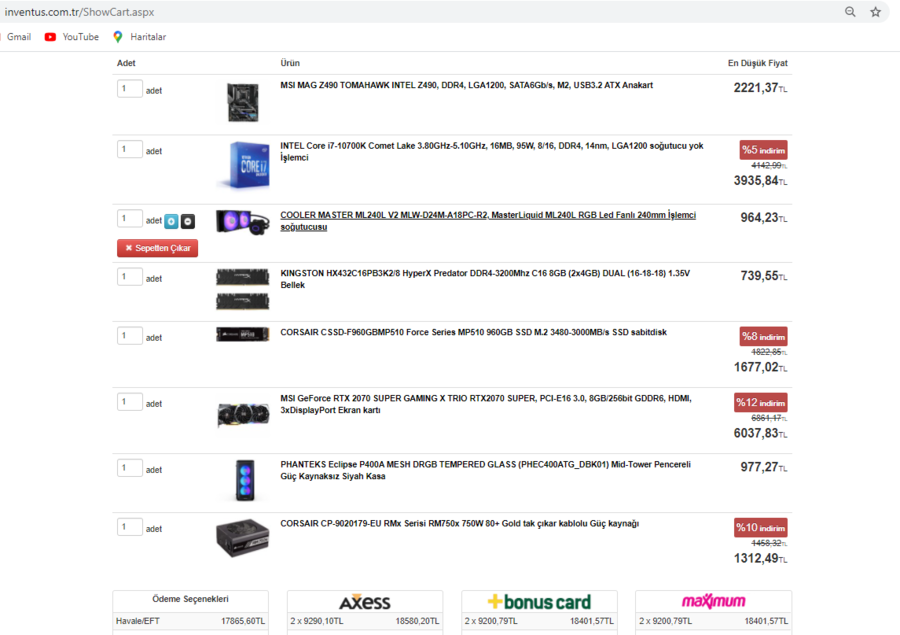
Task: Open the COOLER MASTER ML240L V2 product link
Action: [x=488, y=221]
